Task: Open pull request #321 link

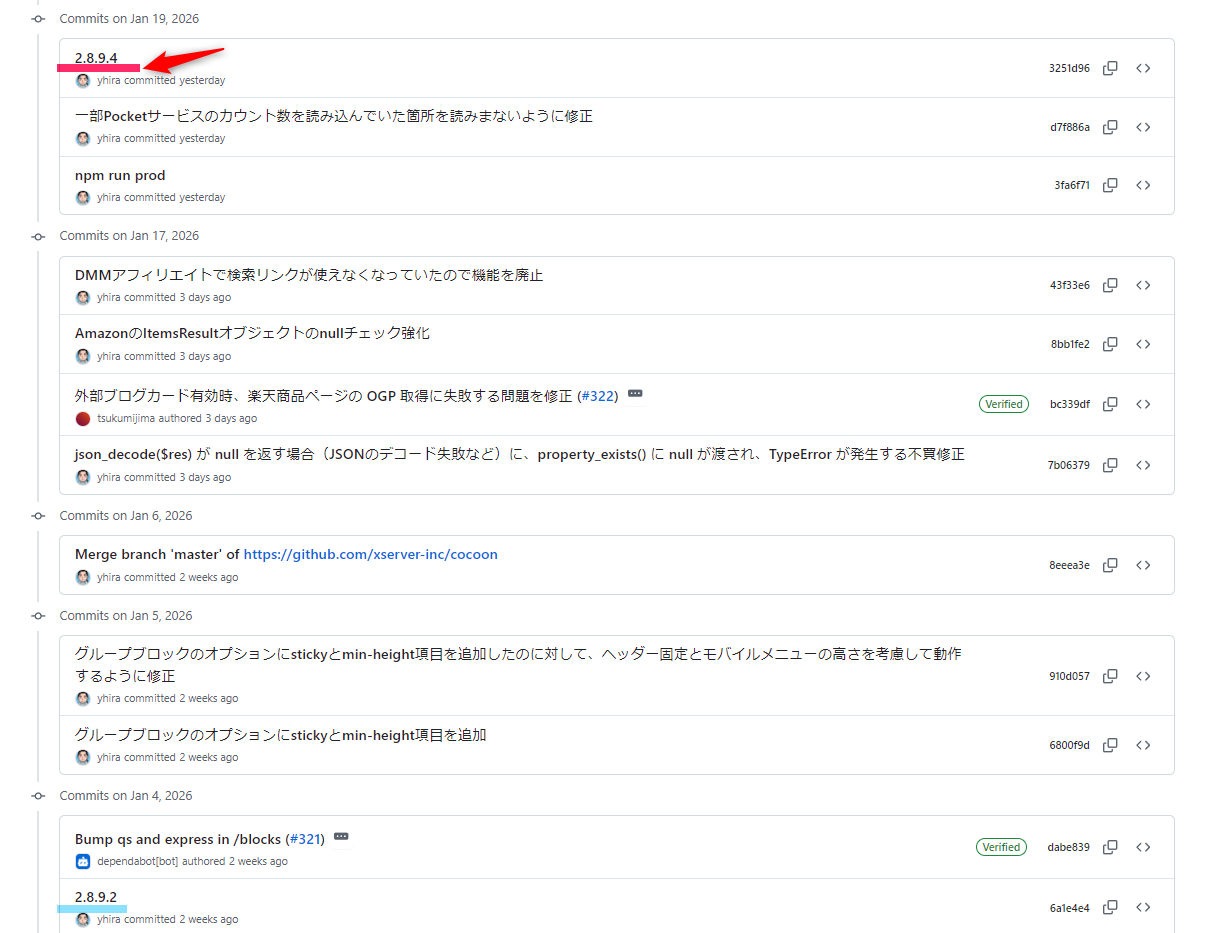Action: (305, 839)
